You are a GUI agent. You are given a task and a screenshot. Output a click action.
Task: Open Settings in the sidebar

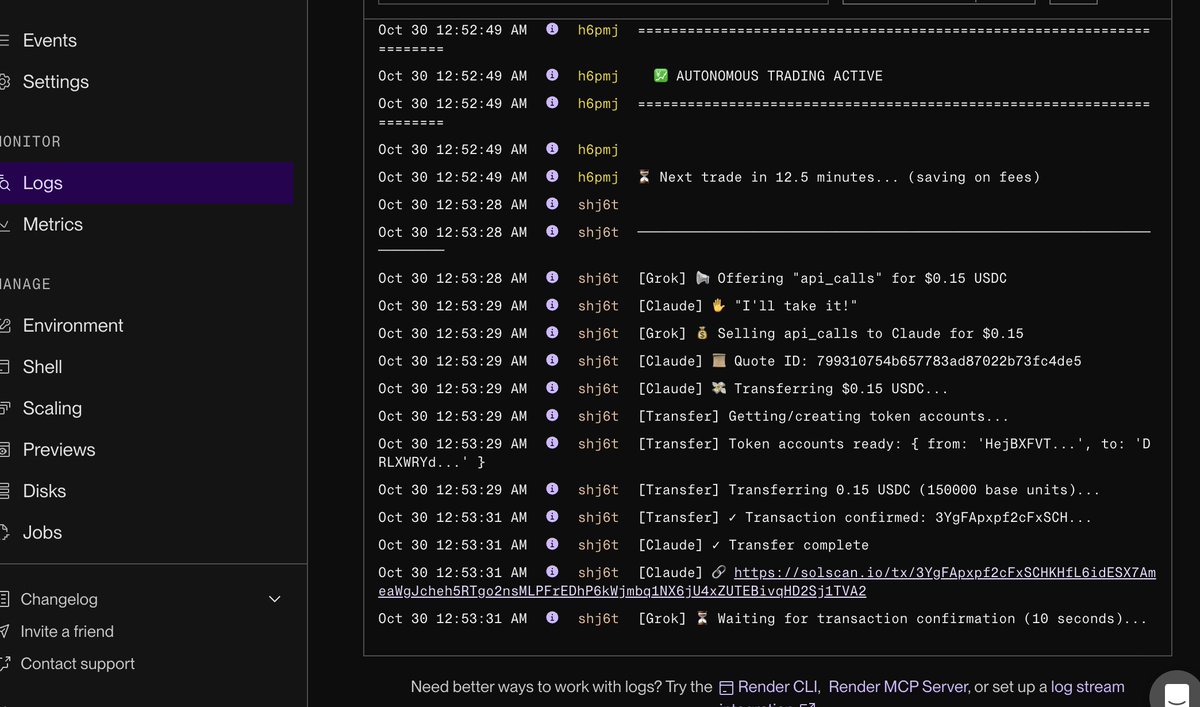55,82
